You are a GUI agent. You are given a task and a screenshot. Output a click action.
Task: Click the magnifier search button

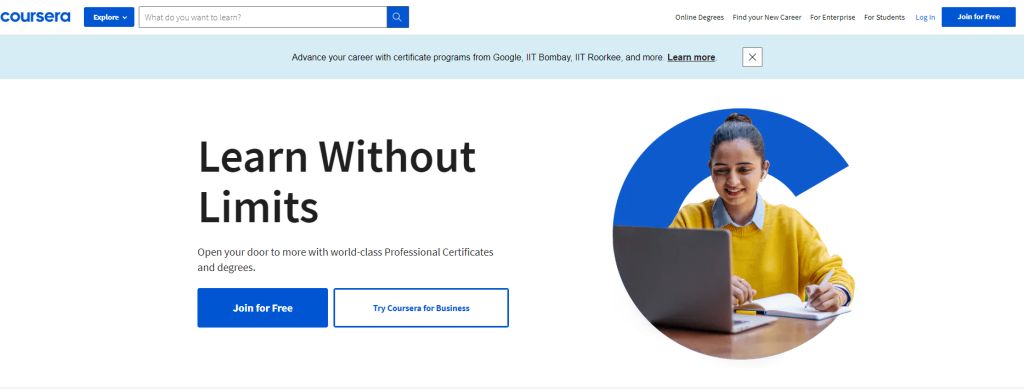coord(398,17)
